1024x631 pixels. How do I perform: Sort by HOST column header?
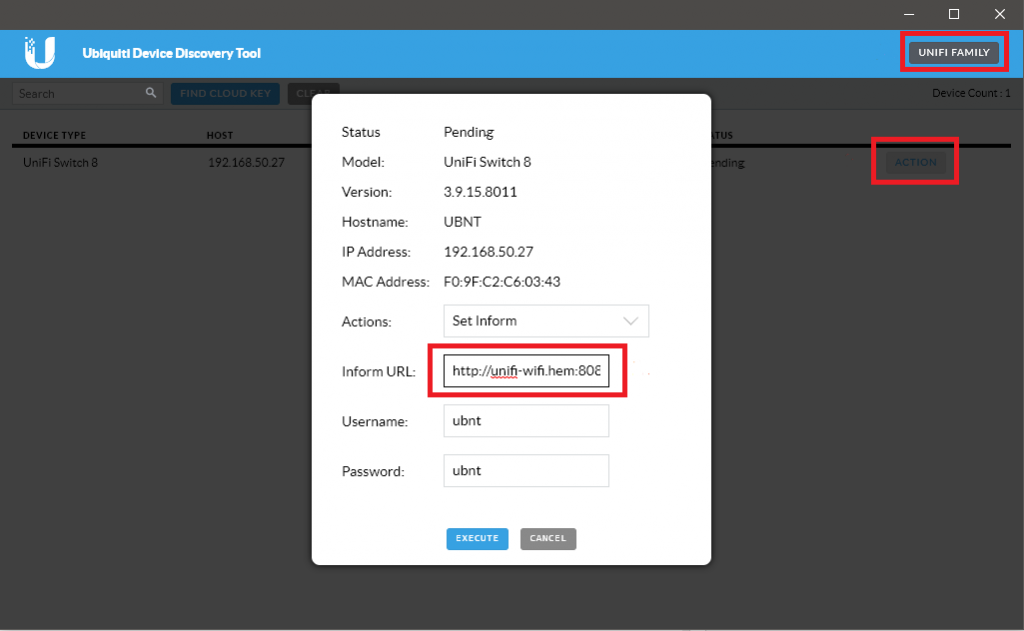coord(219,135)
